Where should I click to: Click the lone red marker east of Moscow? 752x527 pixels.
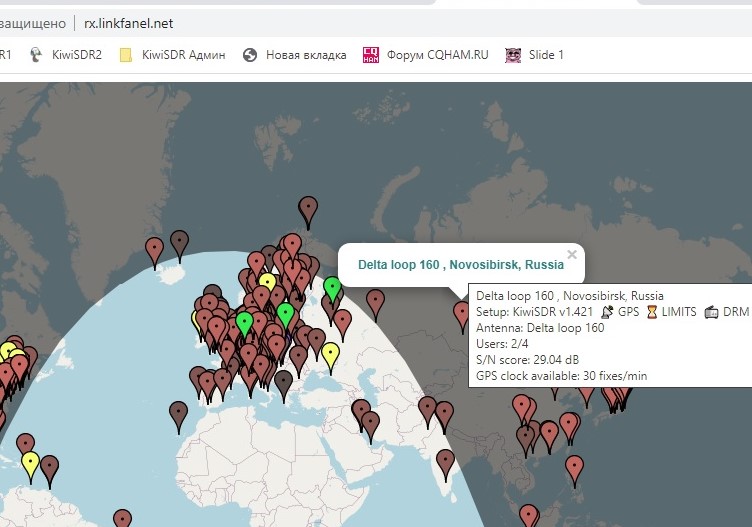[375, 302]
